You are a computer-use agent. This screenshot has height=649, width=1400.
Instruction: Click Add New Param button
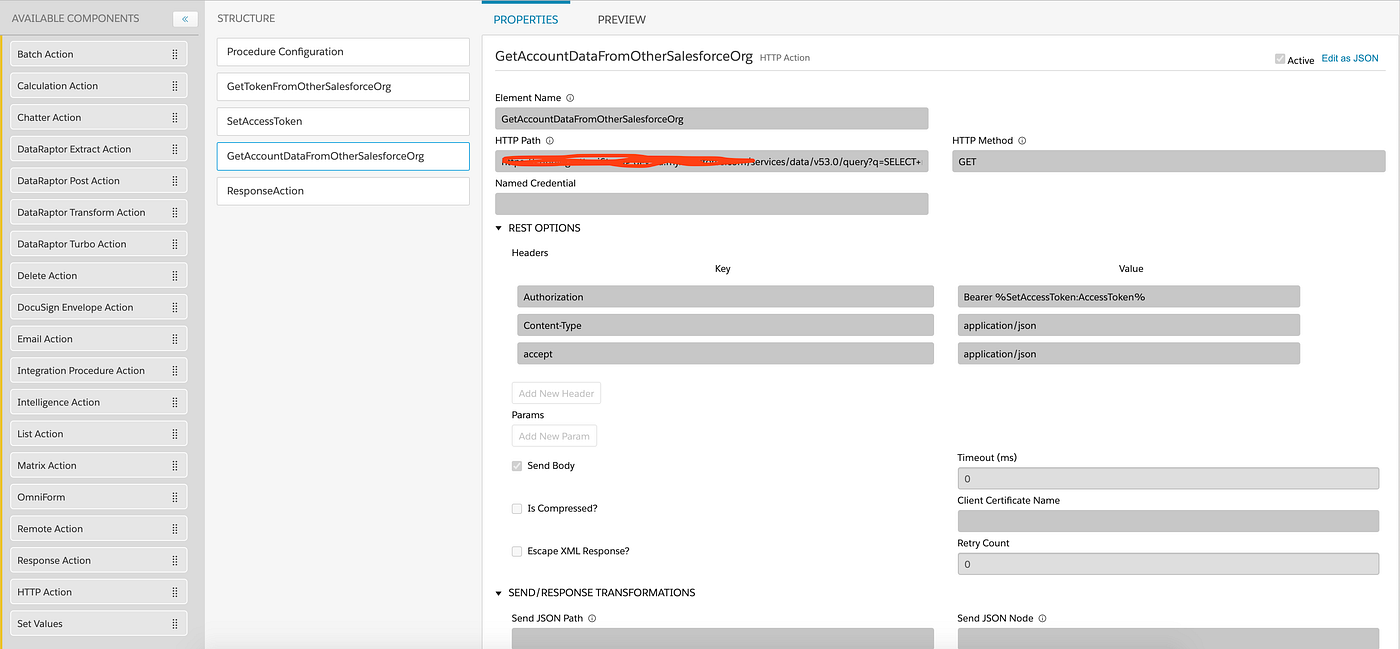554,436
